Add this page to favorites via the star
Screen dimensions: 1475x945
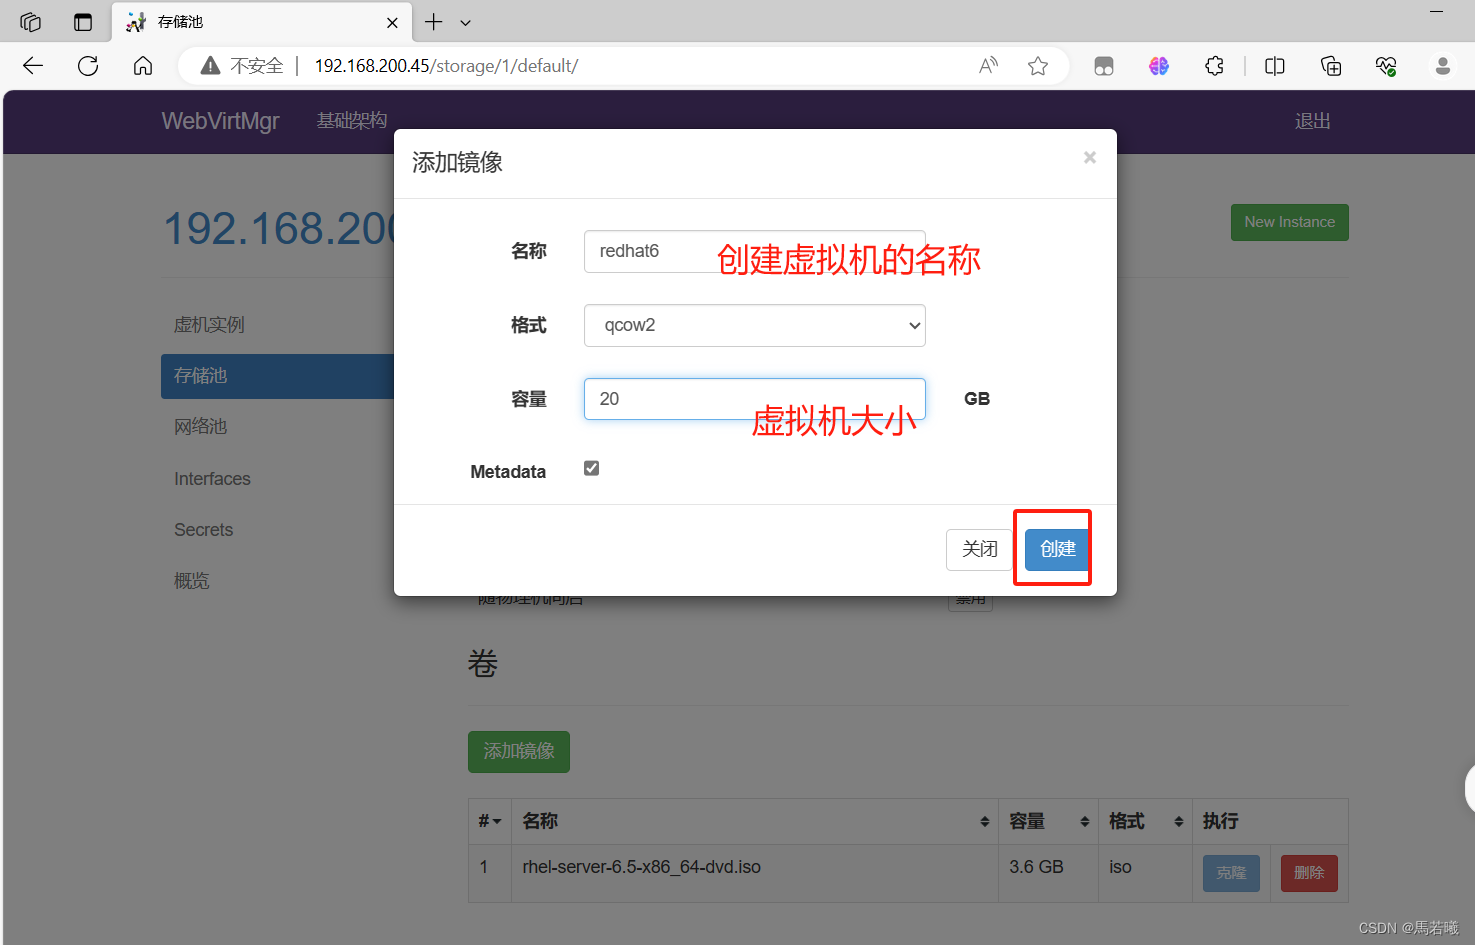[x=1038, y=66]
